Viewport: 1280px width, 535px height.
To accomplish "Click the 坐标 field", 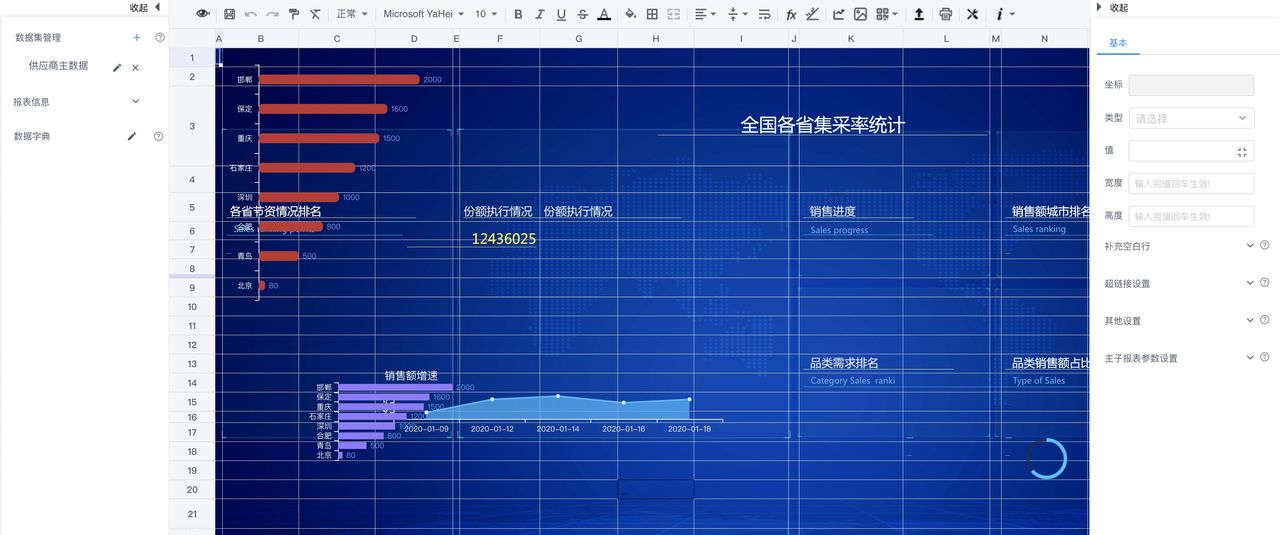I will tap(1191, 85).
